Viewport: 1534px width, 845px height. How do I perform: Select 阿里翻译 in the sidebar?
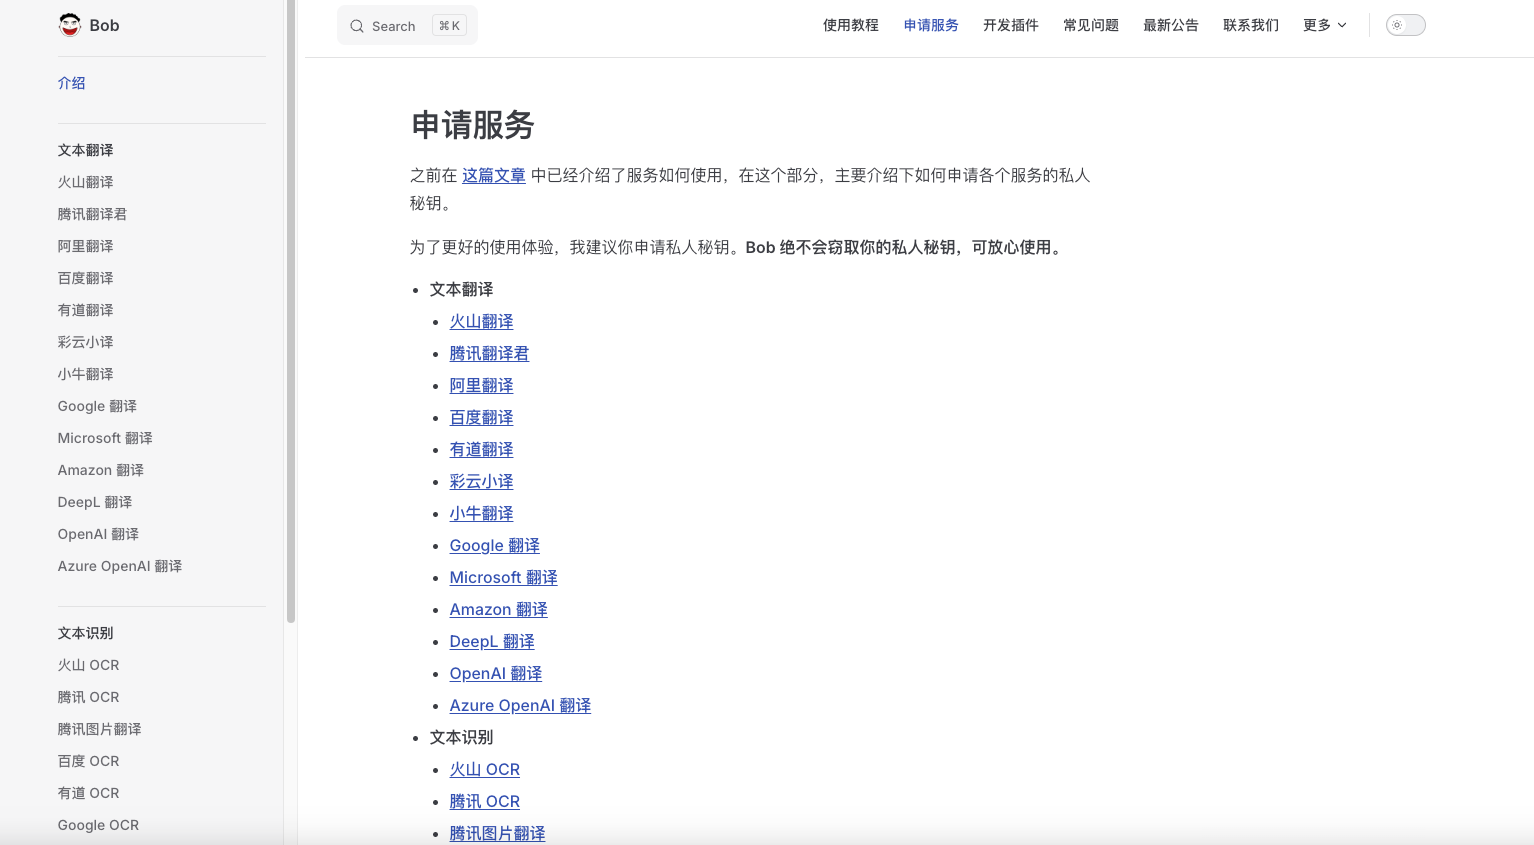tap(85, 246)
